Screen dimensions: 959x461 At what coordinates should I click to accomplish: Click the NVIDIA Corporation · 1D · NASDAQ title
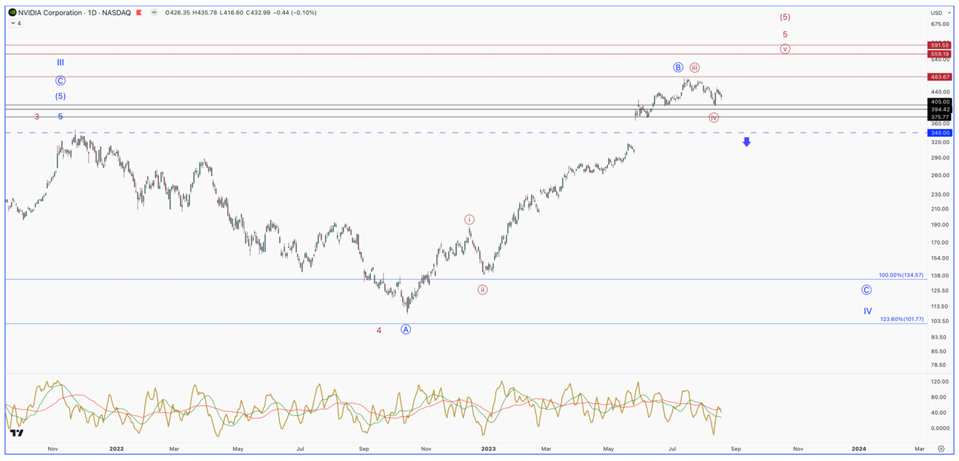(73, 12)
